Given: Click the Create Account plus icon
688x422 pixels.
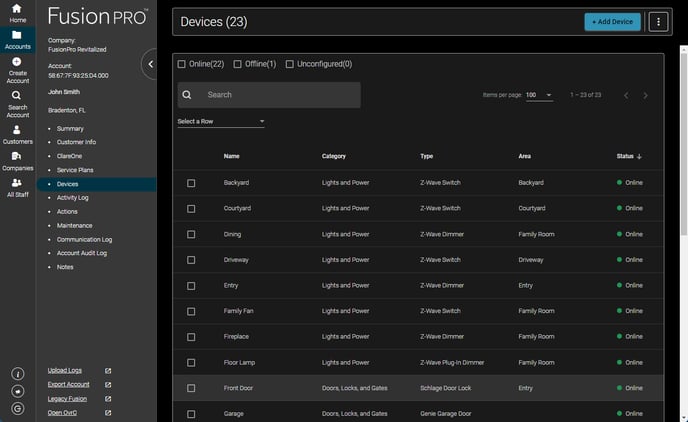Looking at the screenshot, I should click(17, 62).
